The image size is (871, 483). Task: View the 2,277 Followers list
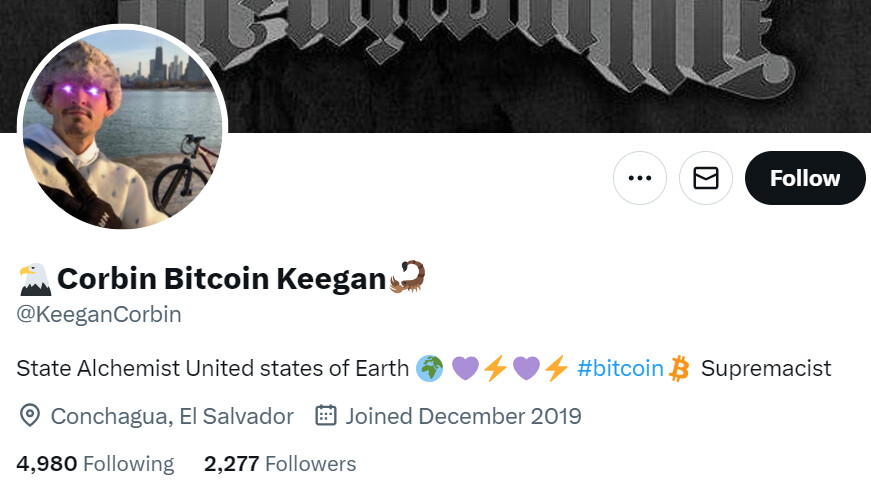pyautogui.click(x=280, y=464)
